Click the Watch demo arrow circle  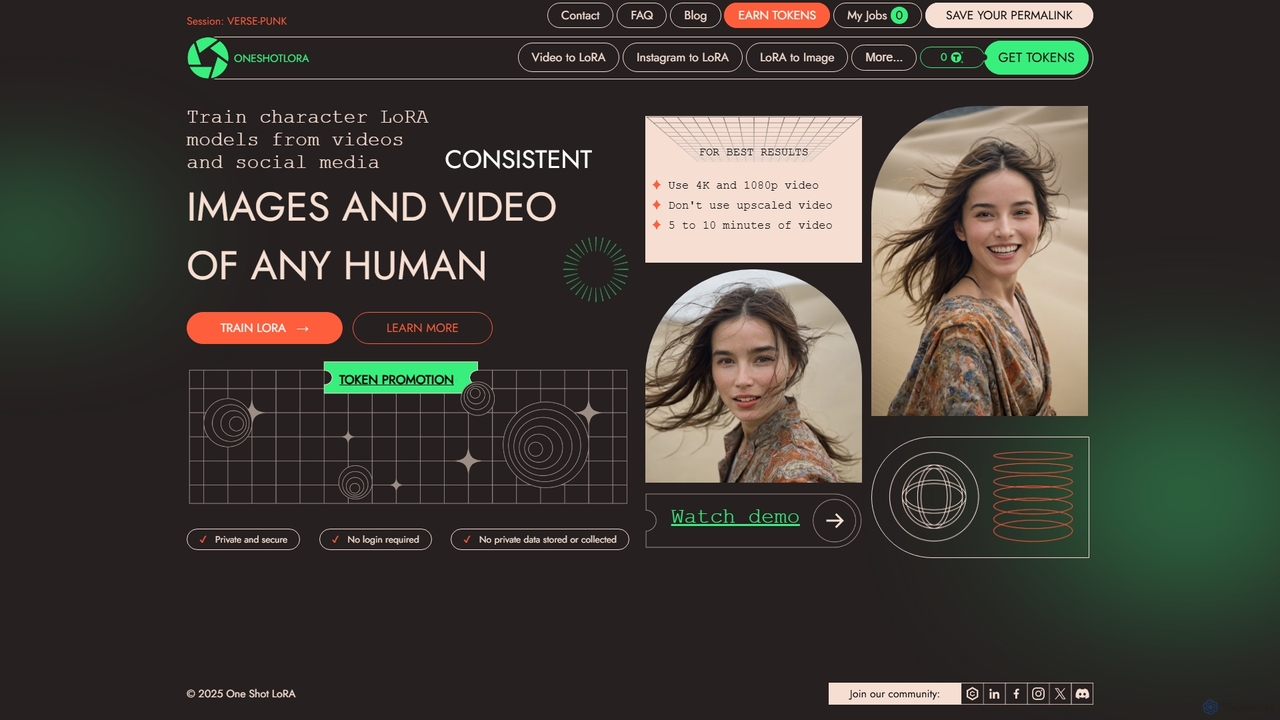pyautogui.click(x=835, y=521)
